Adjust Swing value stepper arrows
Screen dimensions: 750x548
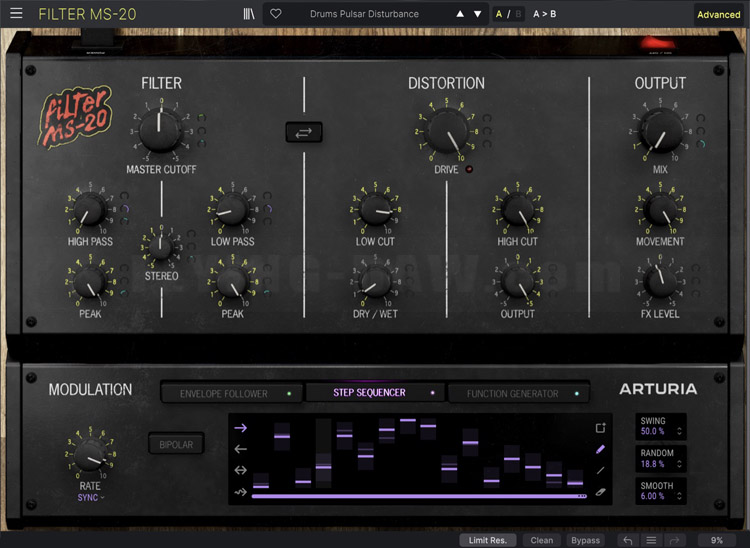click(679, 431)
